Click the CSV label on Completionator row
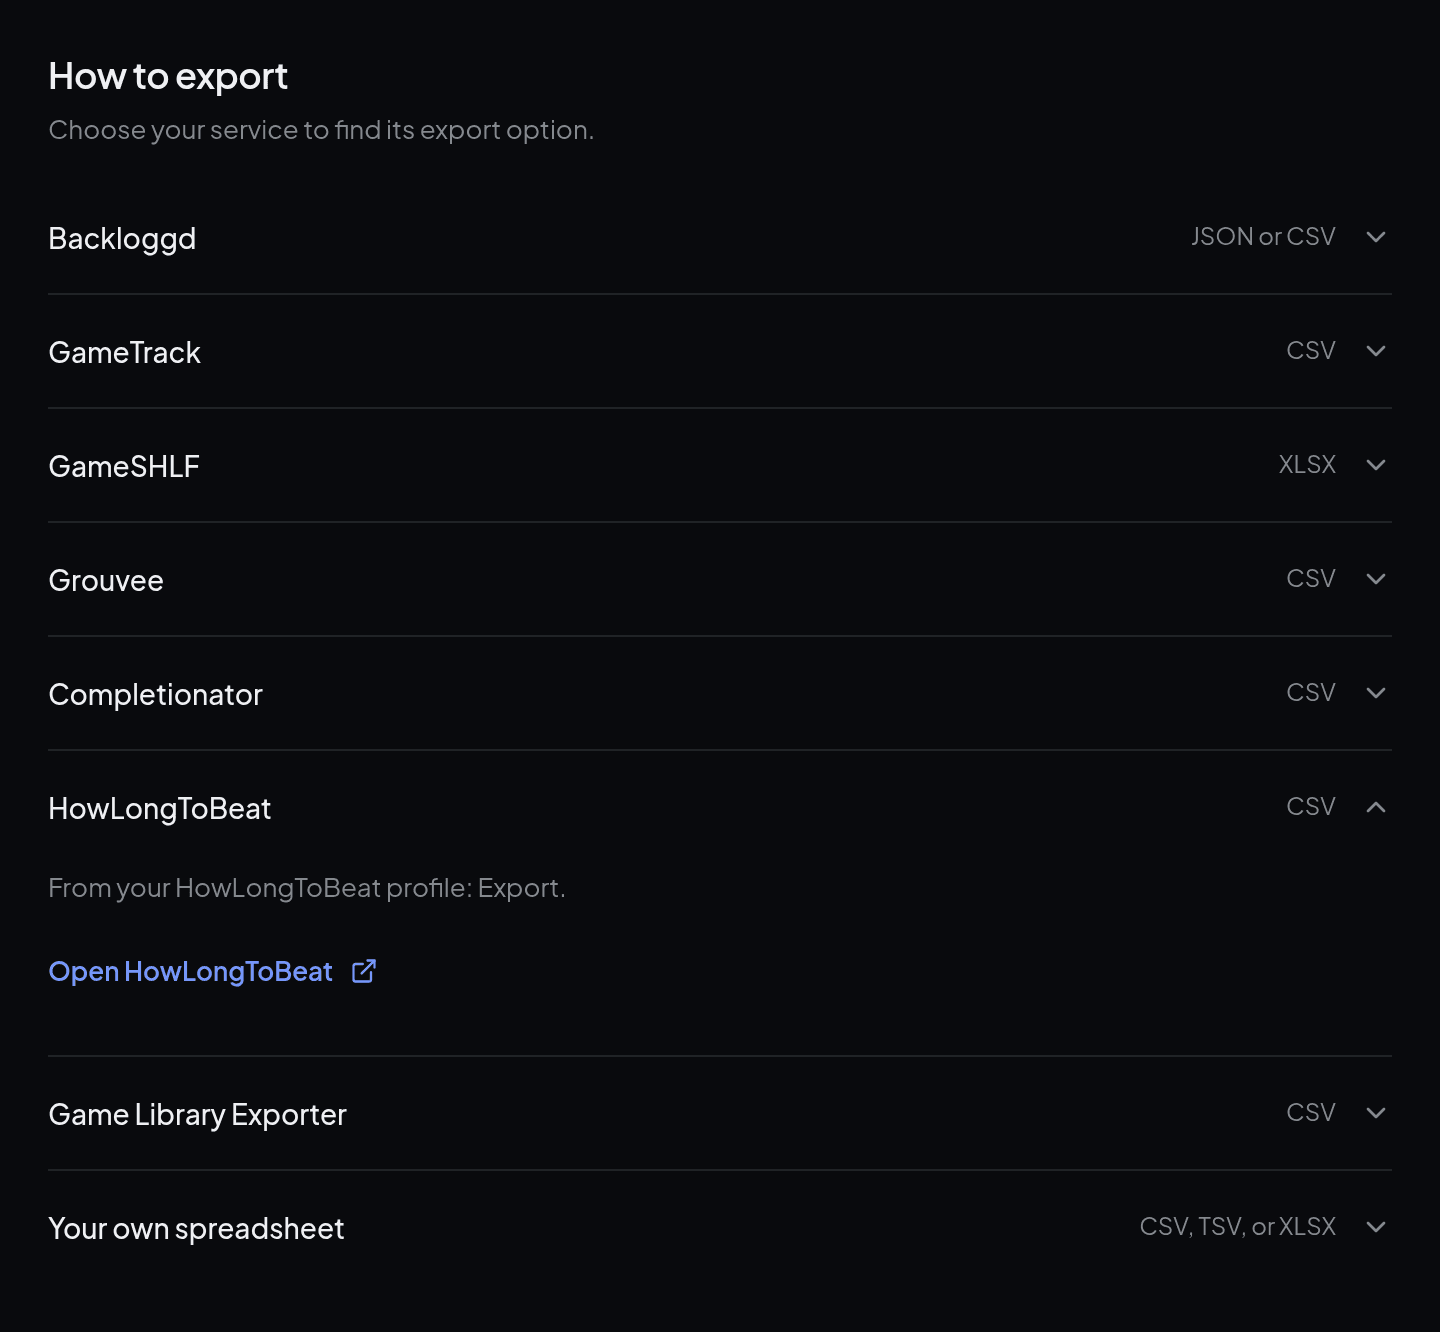Screen dimensions: 1440x1332 pos(1311,692)
